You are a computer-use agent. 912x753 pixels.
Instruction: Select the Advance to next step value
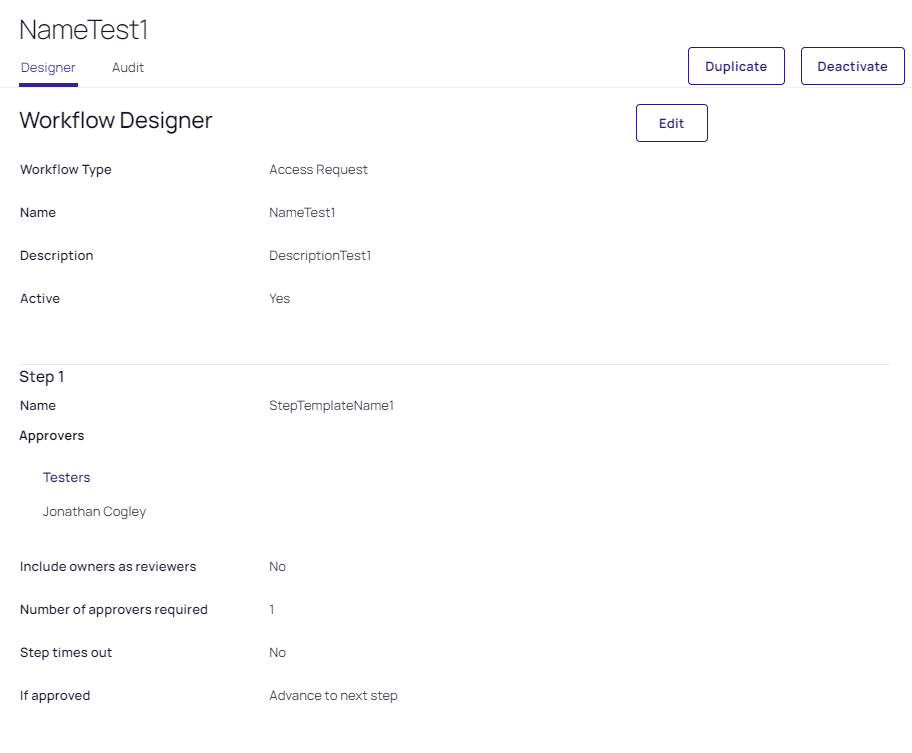pos(333,695)
